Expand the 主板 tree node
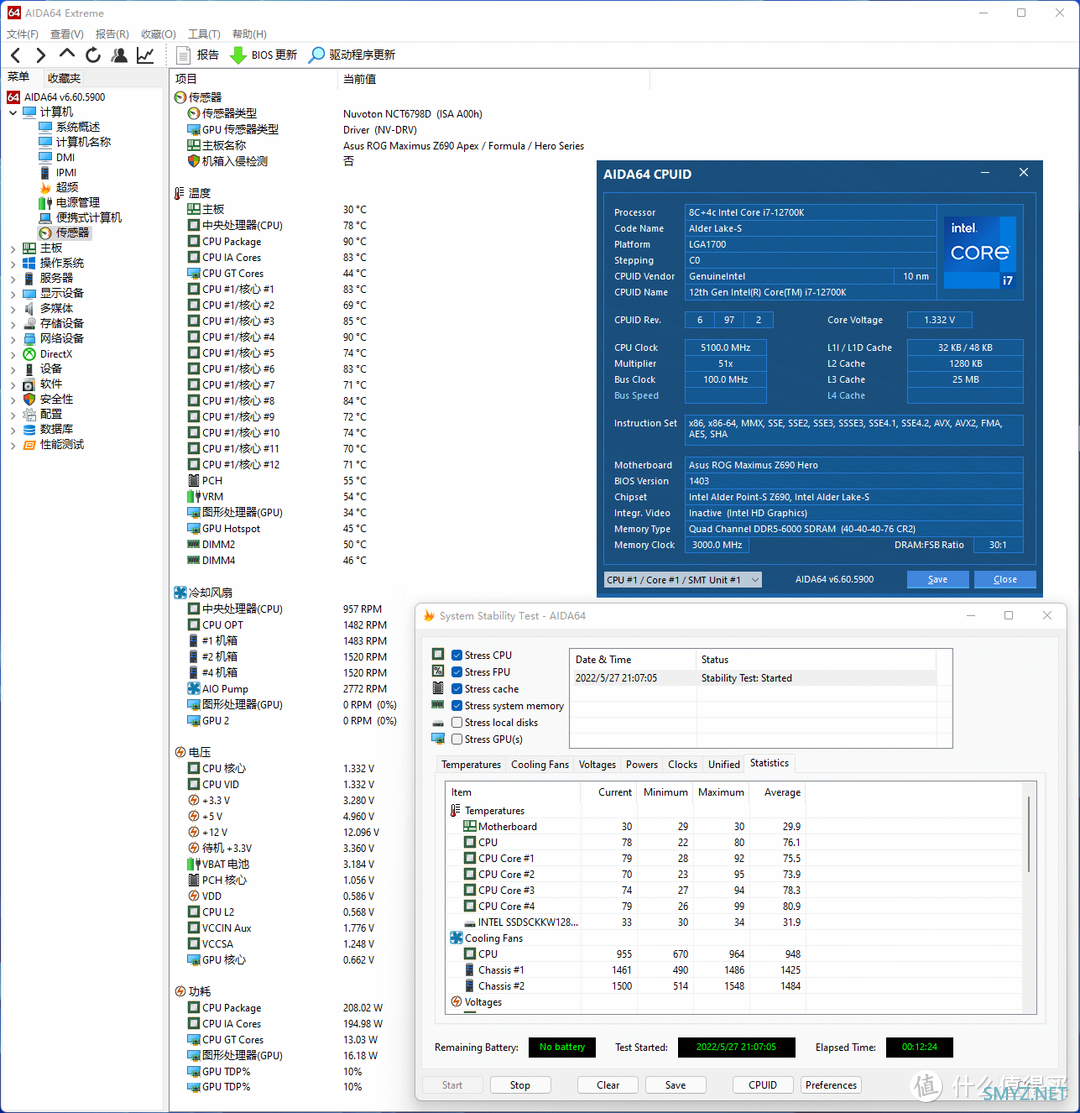Image resolution: width=1080 pixels, height=1113 pixels. [x=13, y=248]
